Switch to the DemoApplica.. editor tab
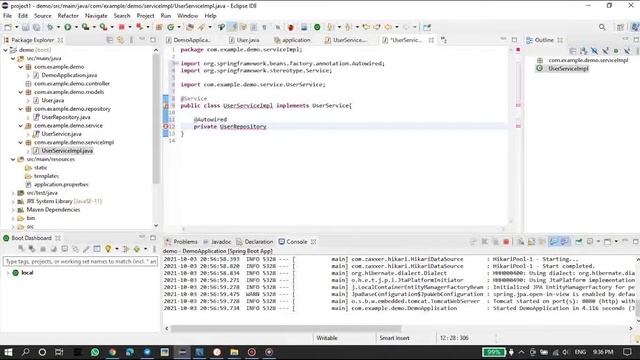This screenshot has height=360, width=640. pos(188,40)
